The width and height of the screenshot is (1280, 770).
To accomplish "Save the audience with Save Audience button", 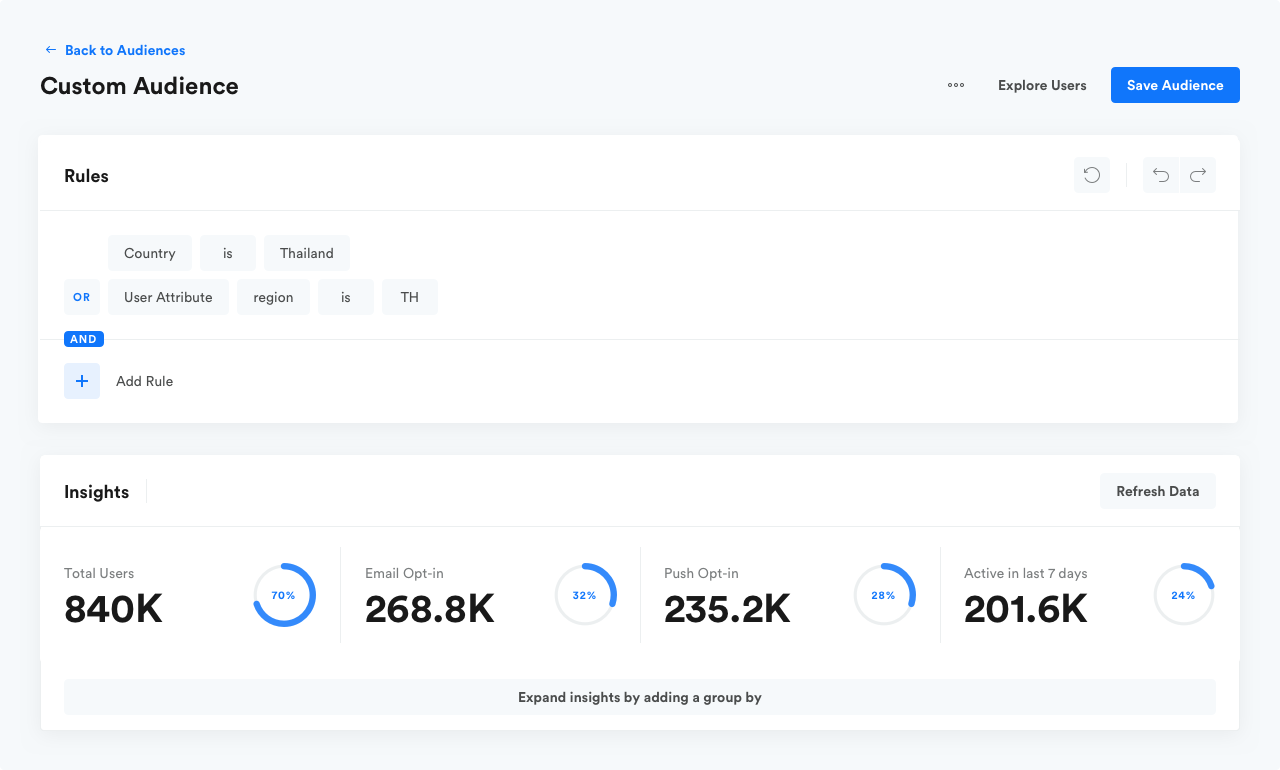I will pyautogui.click(x=1175, y=85).
